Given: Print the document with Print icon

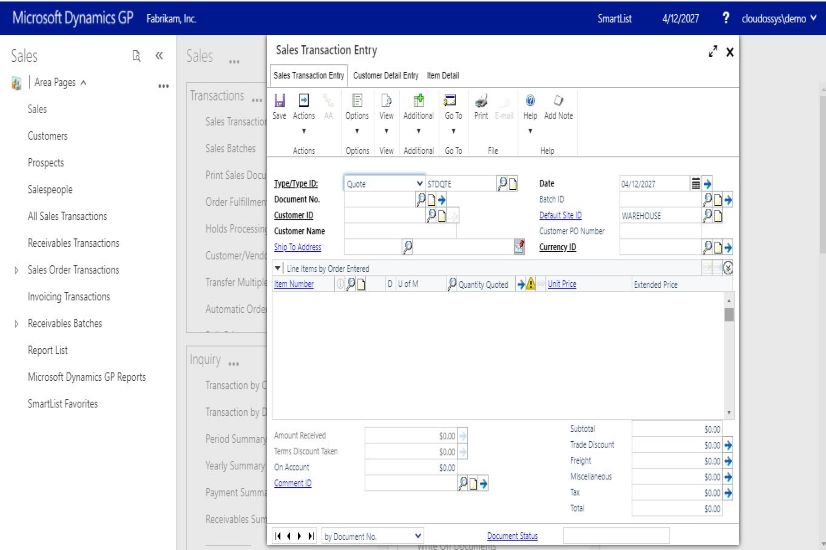Looking at the screenshot, I should click(x=481, y=101).
